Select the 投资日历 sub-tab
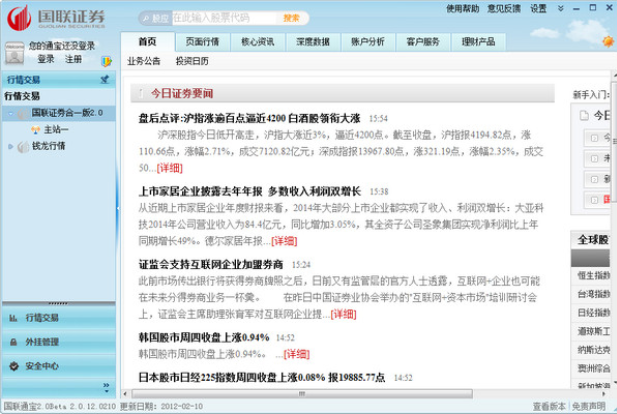This screenshot has width=617, height=414. click(x=192, y=61)
